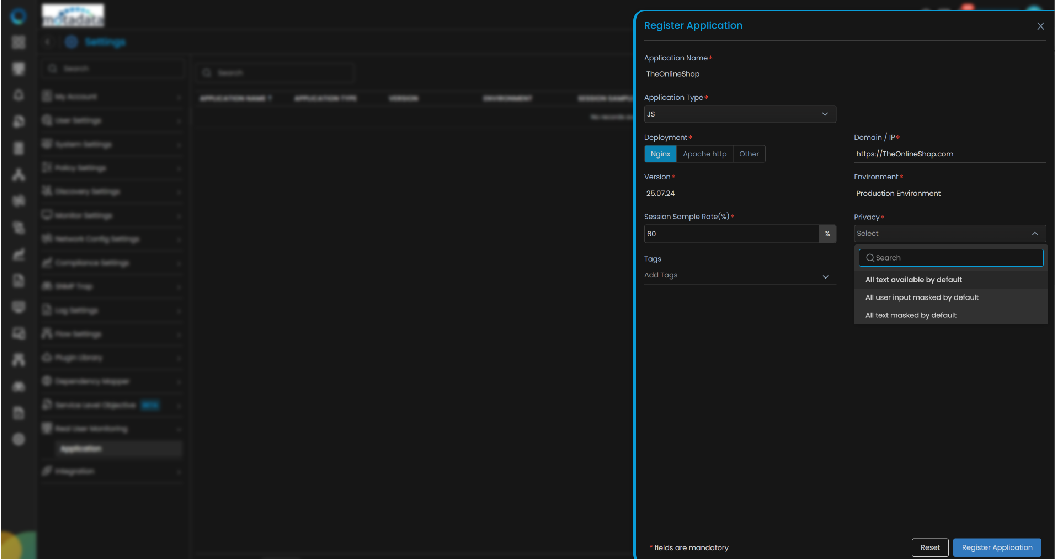Click the Real User Monitoring icon
This screenshot has width=1056, height=560.
(47, 429)
